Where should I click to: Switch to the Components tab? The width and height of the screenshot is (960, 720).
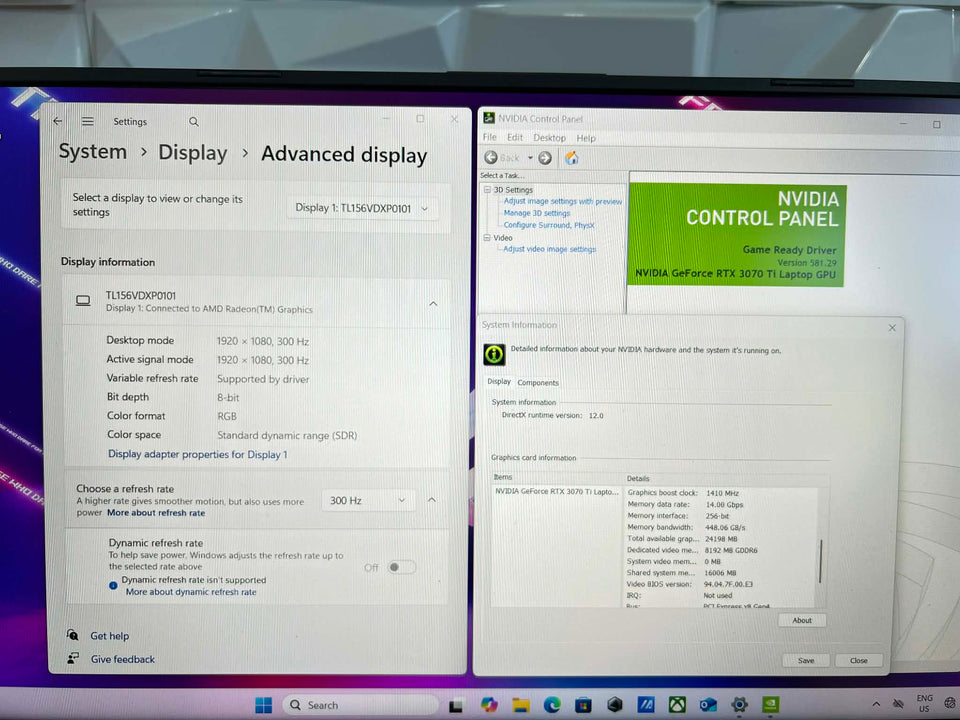[x=538, y=383]
